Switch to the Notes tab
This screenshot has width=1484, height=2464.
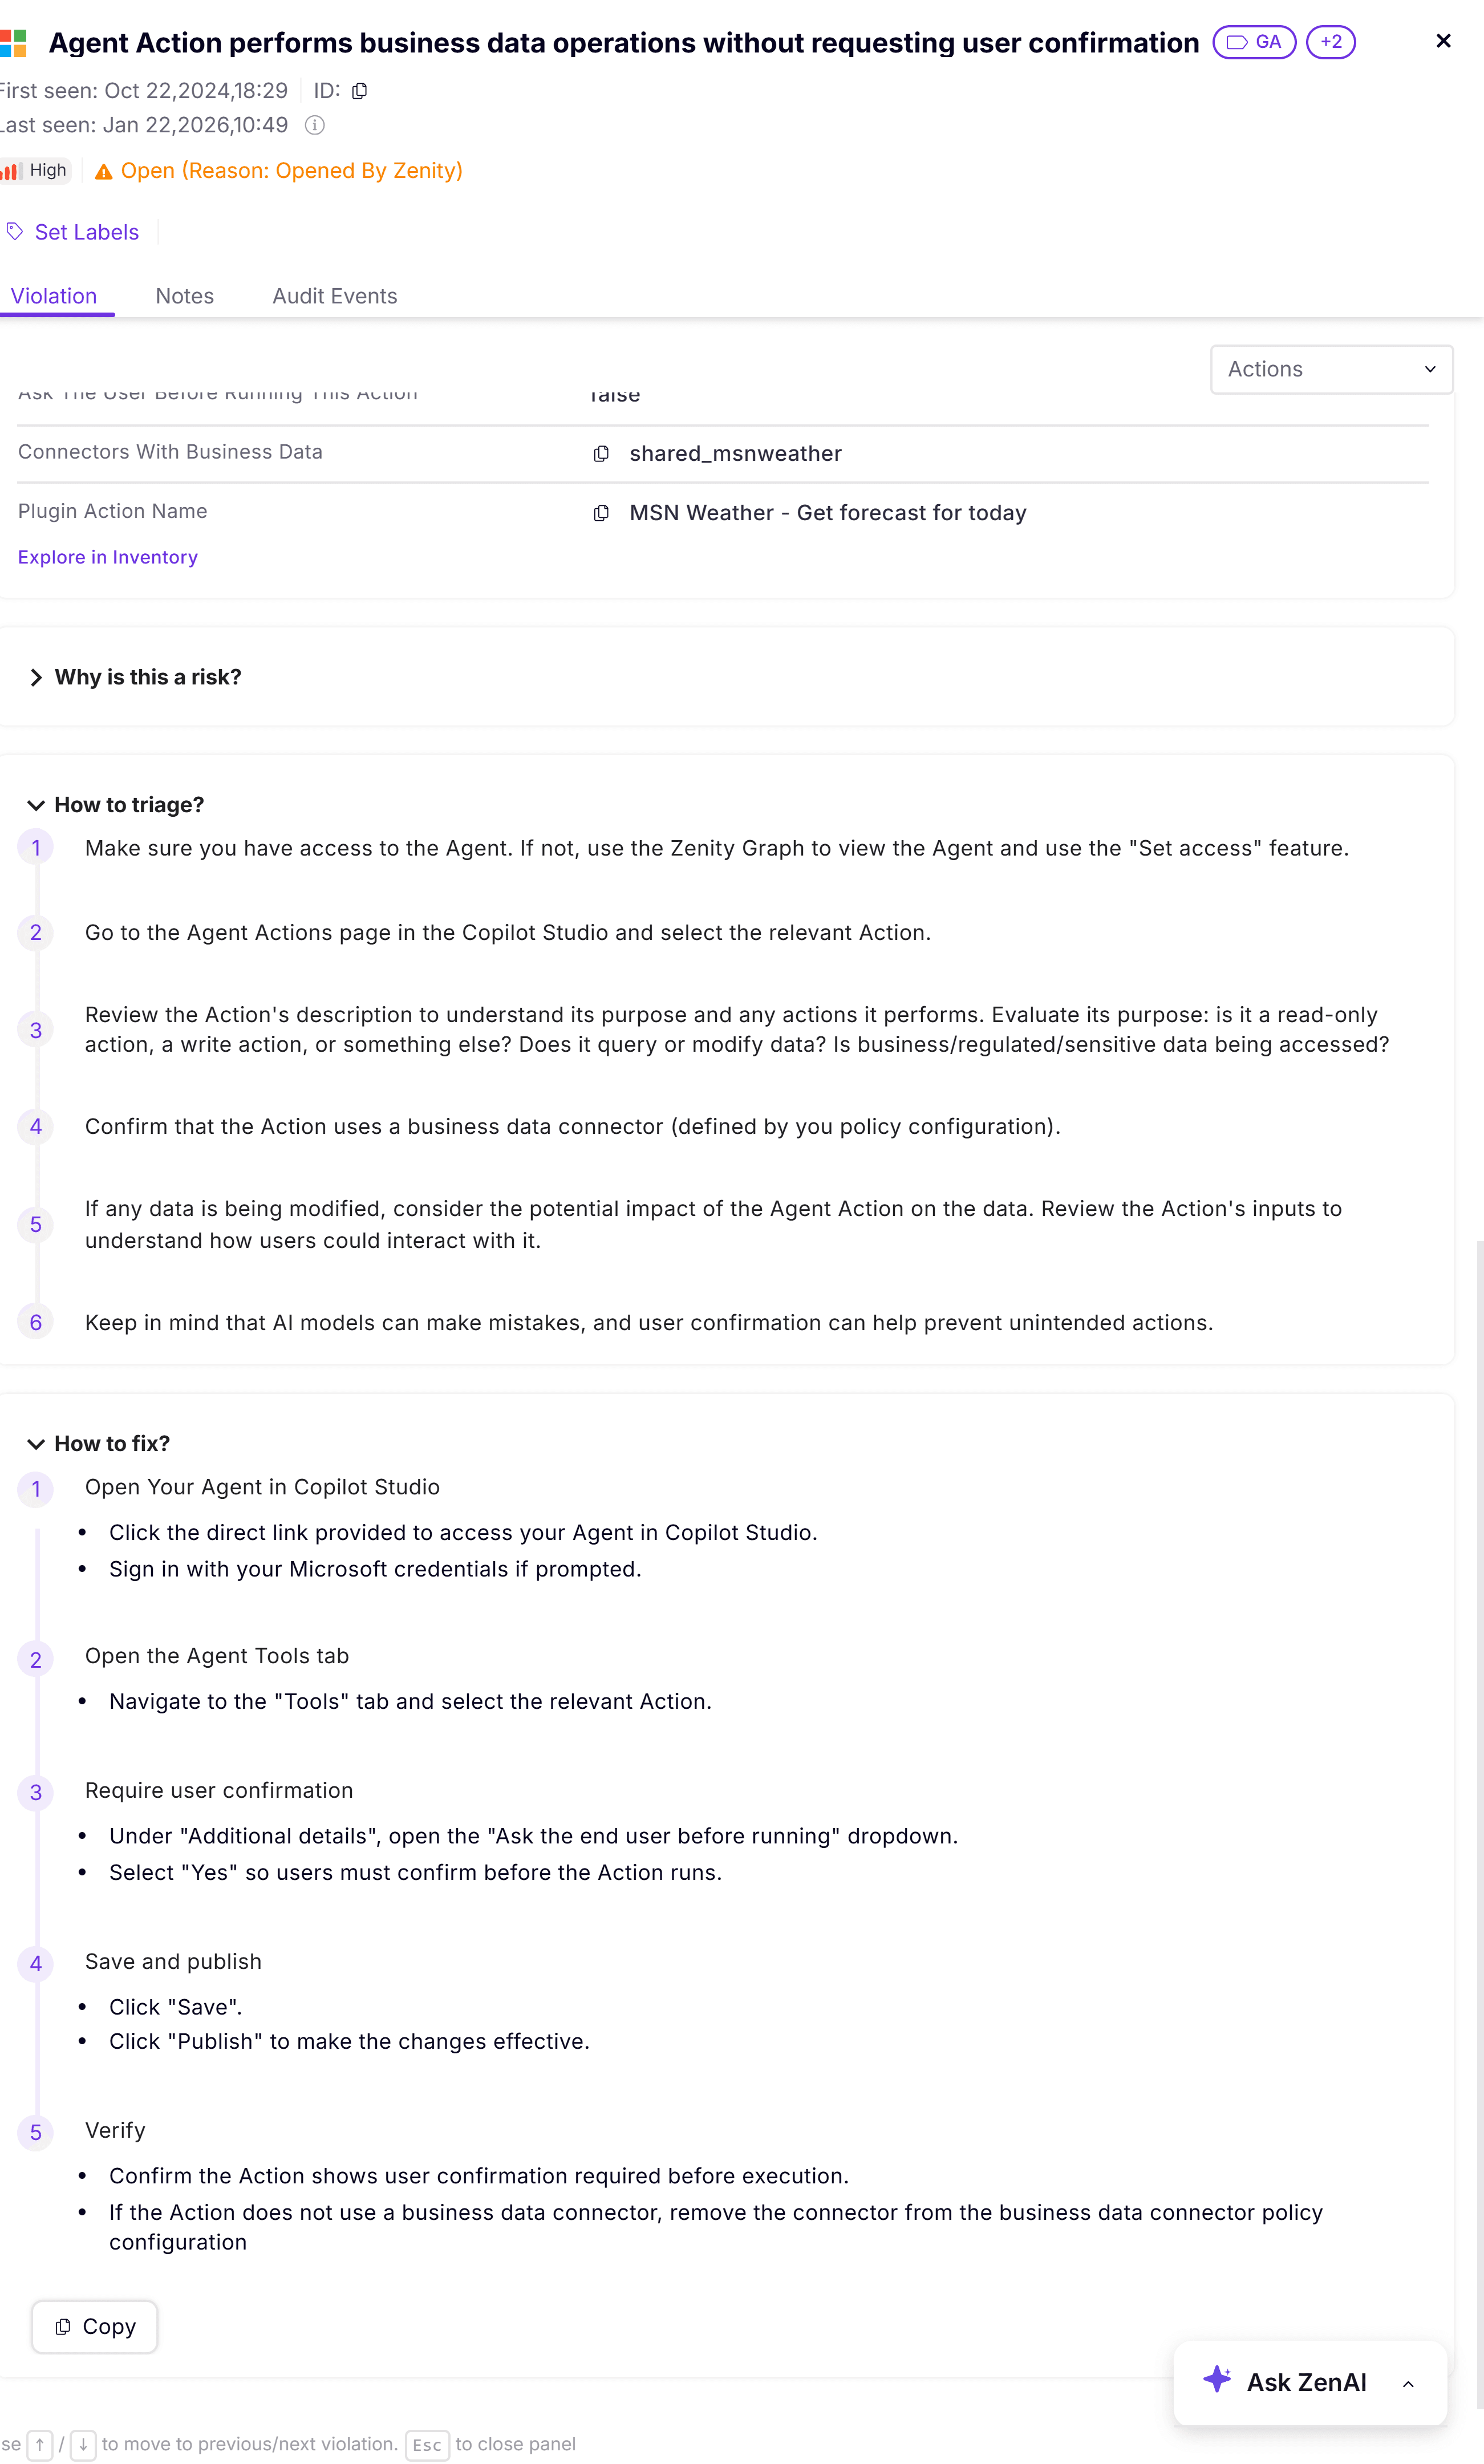point(185,296)
